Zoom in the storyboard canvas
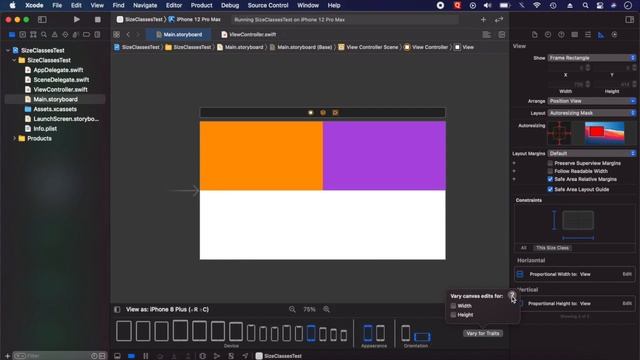This screenshot has width=640, height=360. (327, 309)
